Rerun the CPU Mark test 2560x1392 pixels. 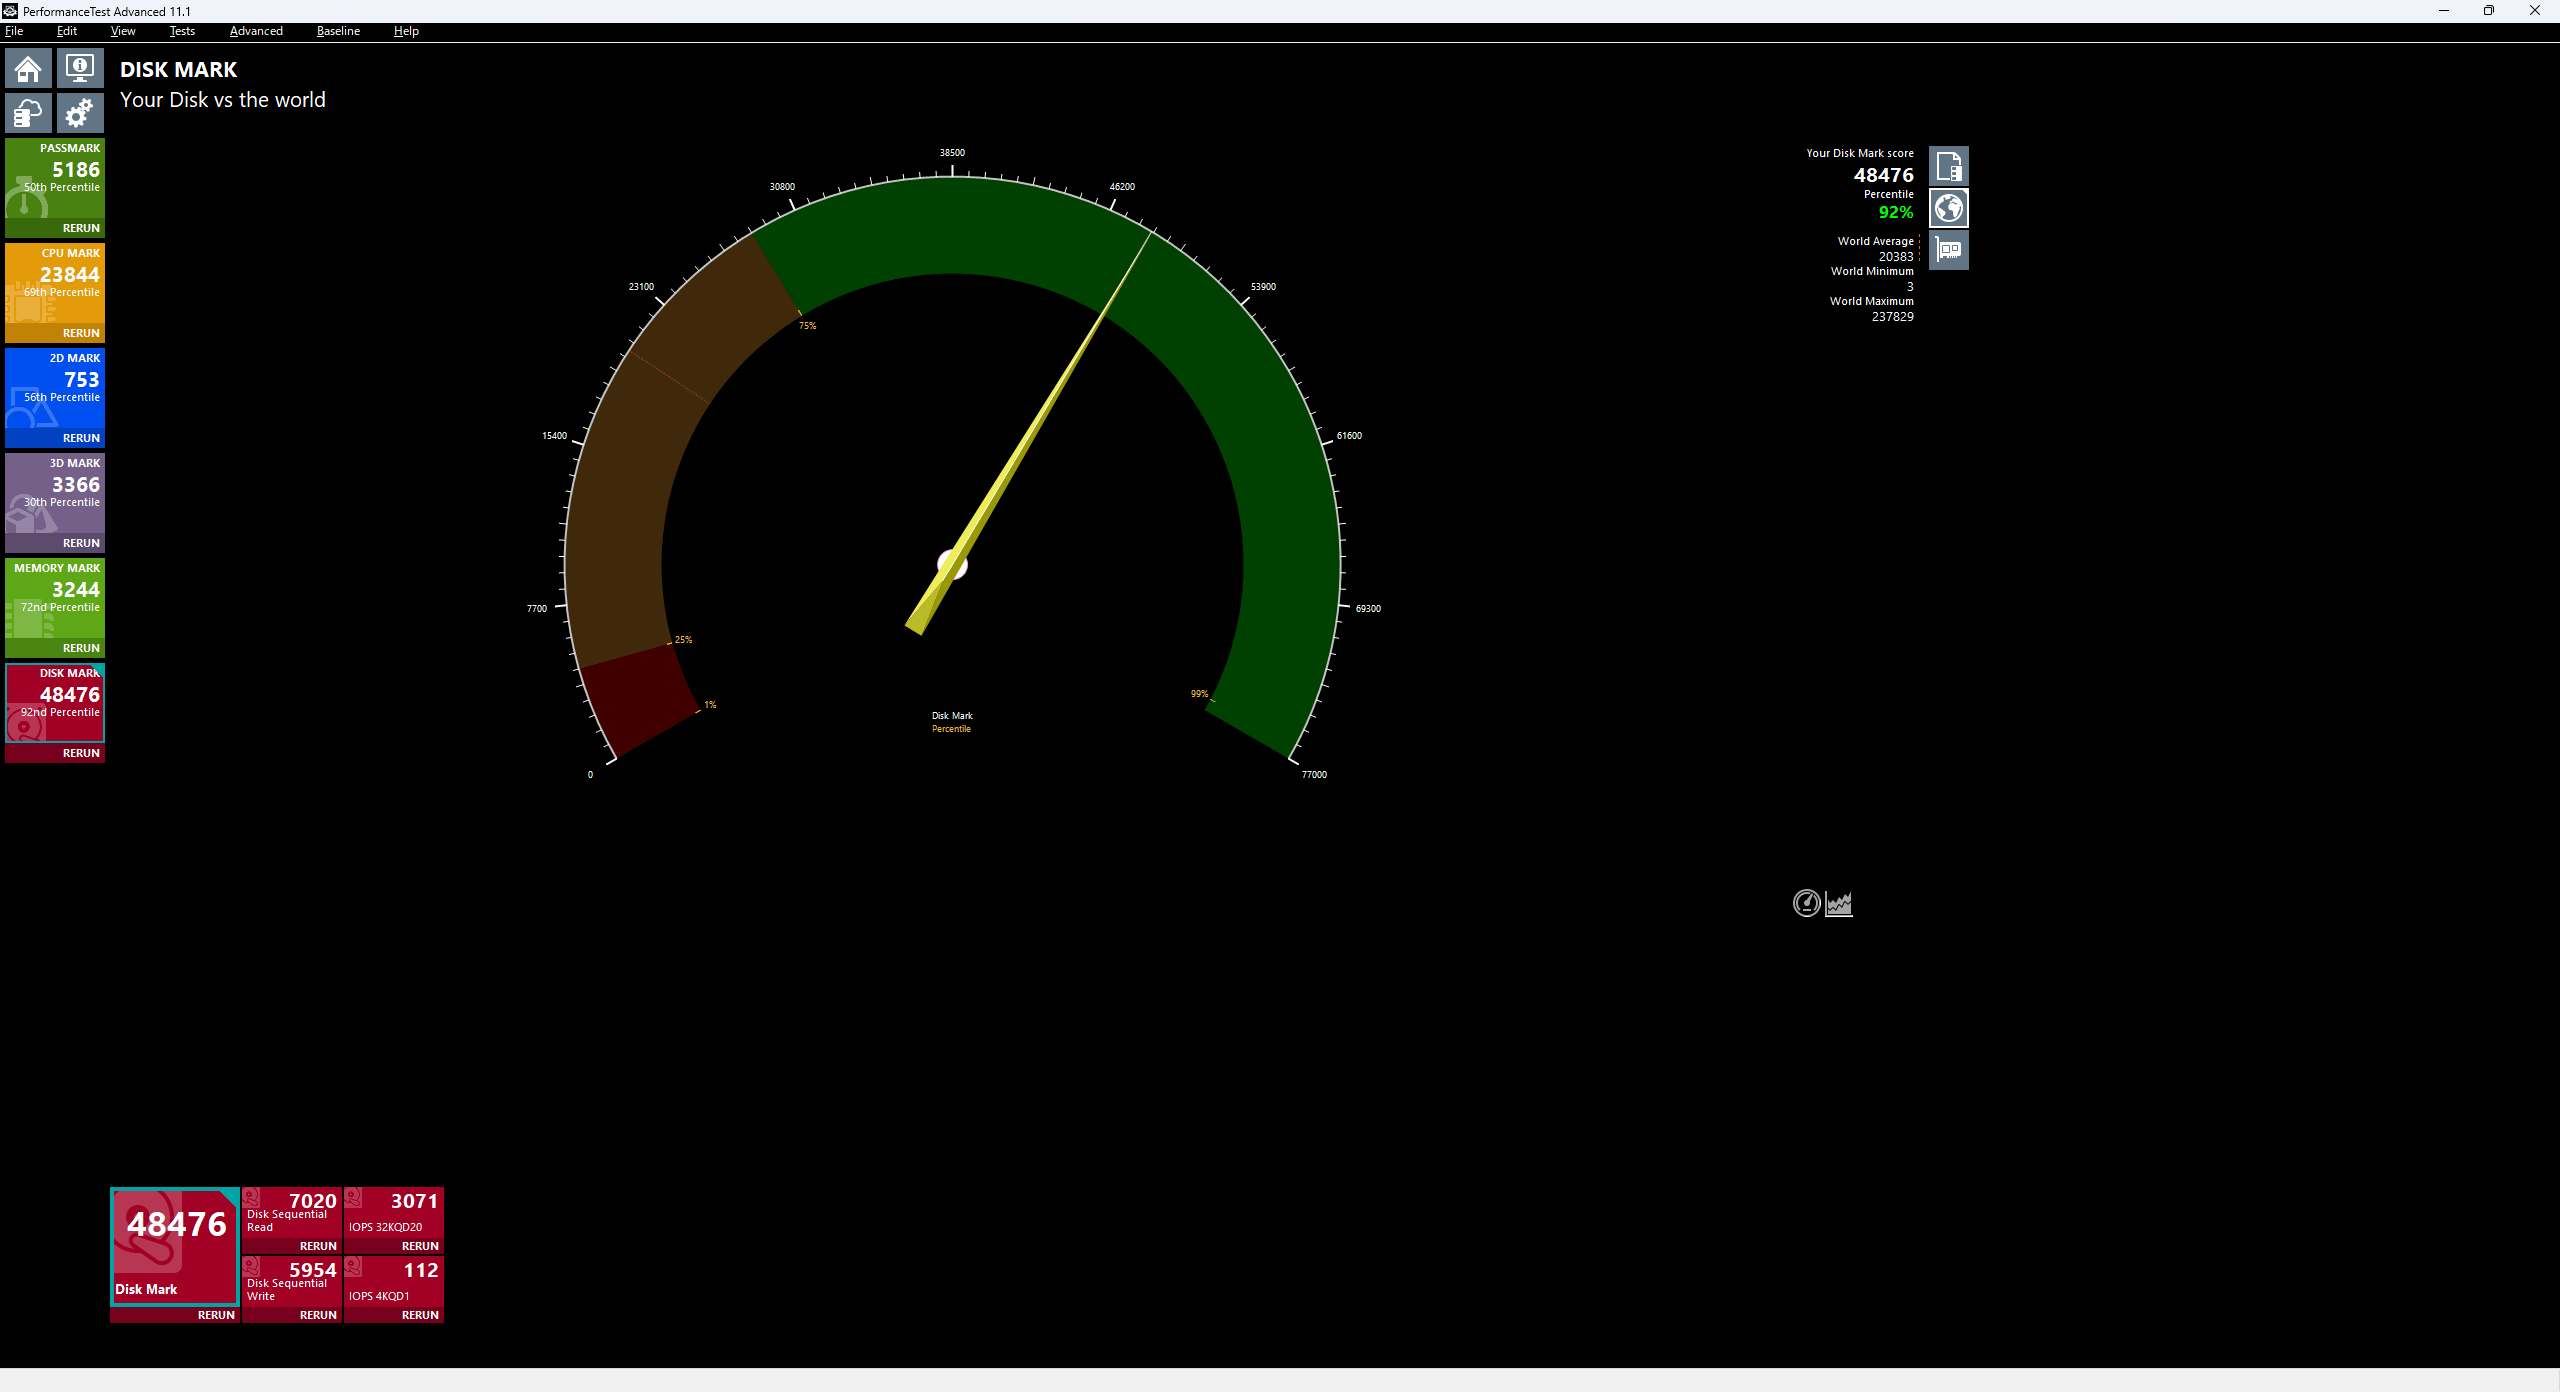(x=81, y=333)
